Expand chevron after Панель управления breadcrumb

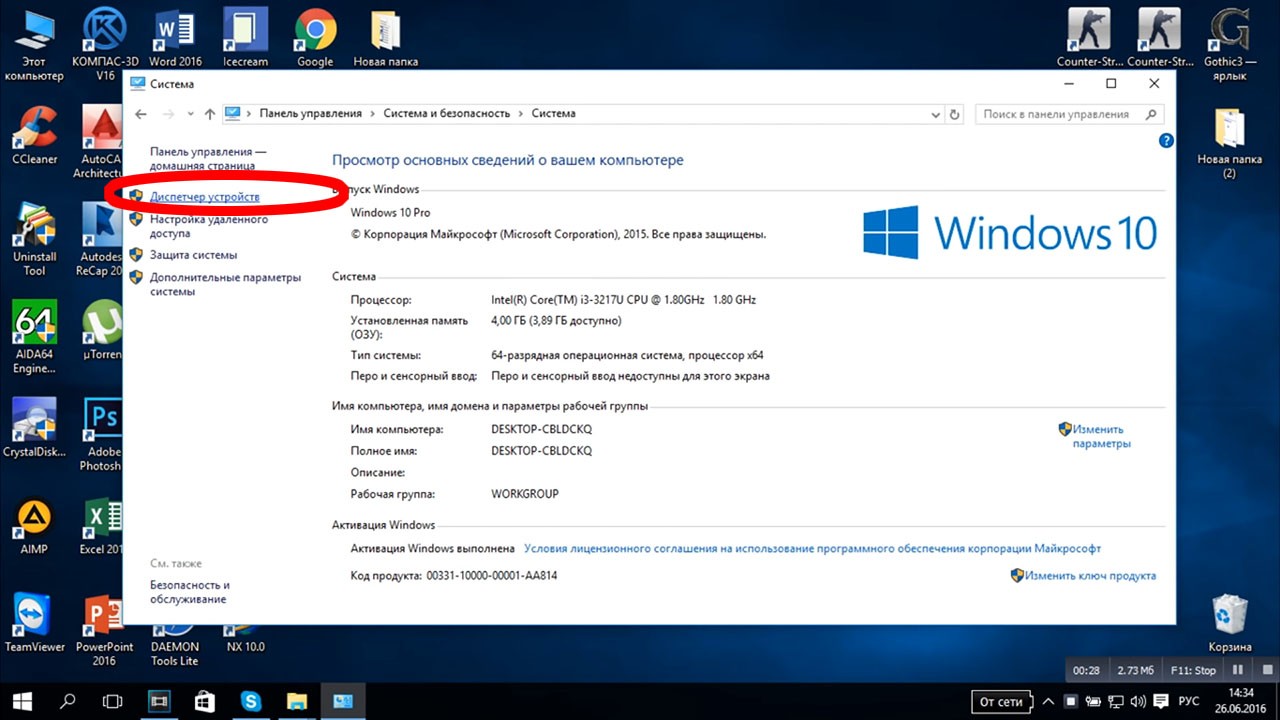373,114
